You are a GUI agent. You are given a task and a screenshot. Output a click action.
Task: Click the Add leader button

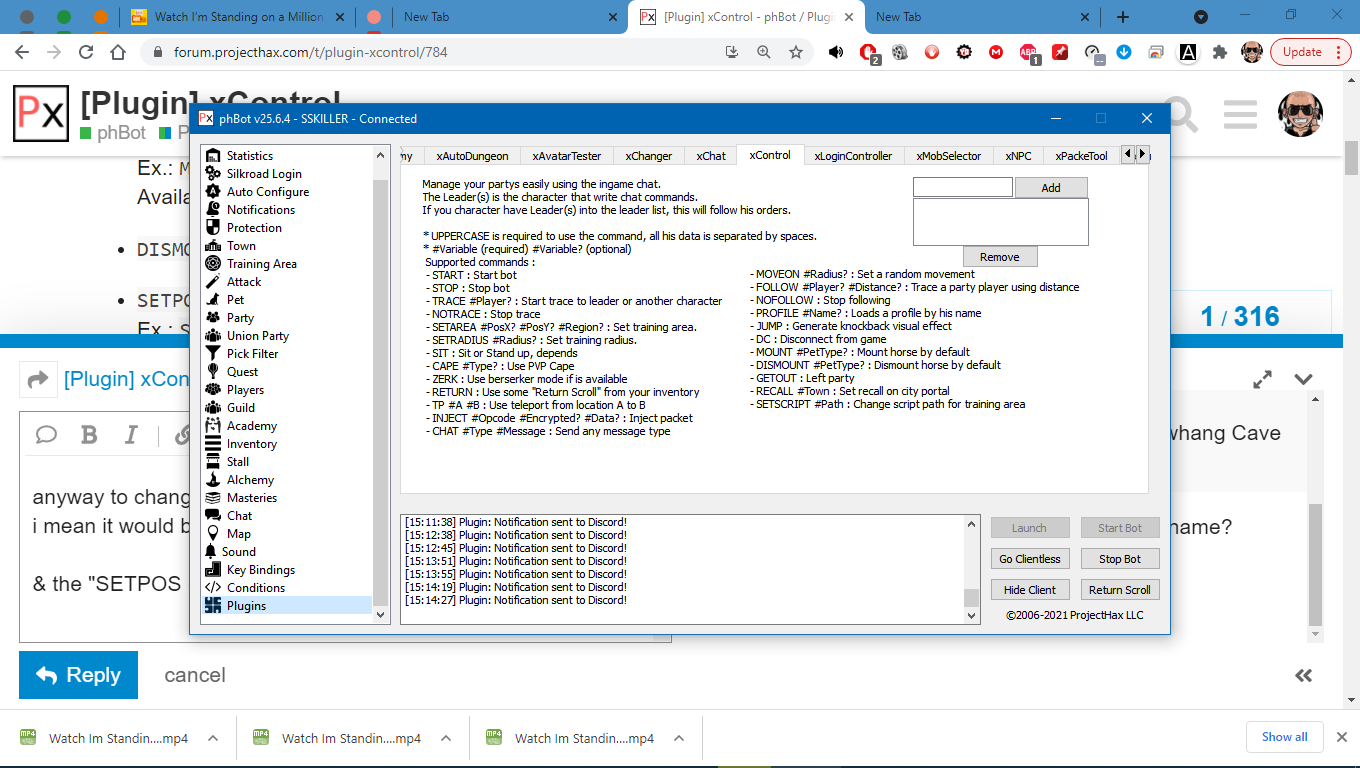[1050, 188]
